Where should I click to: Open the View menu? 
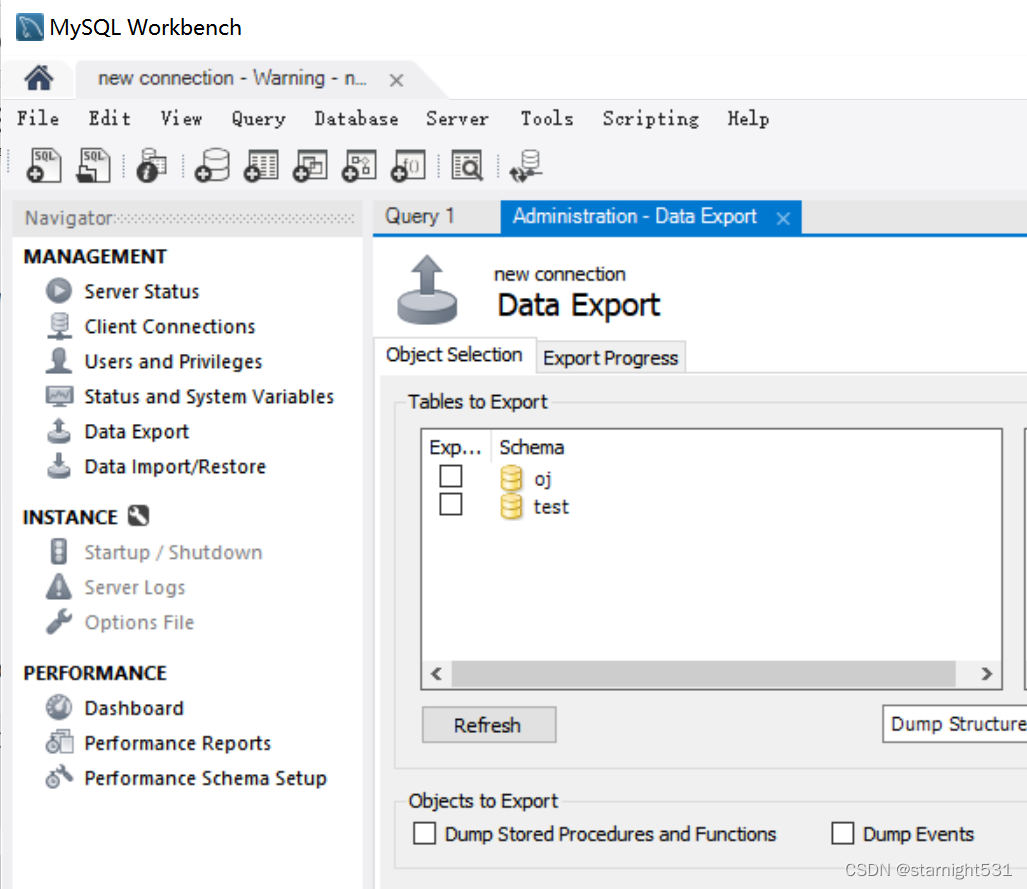pyautogui.click(x=181, y=119)
